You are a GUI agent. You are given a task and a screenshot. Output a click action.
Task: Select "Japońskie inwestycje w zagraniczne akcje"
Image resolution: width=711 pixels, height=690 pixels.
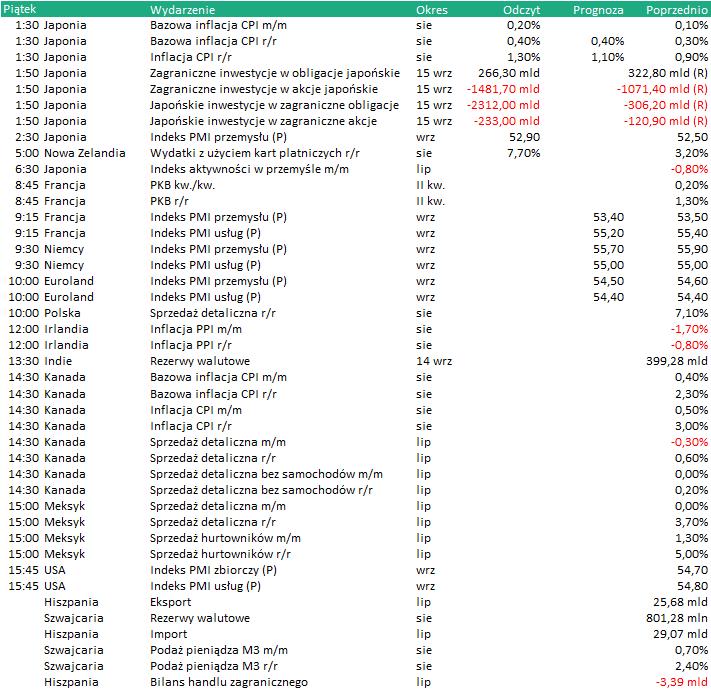[x=263, y=121]
